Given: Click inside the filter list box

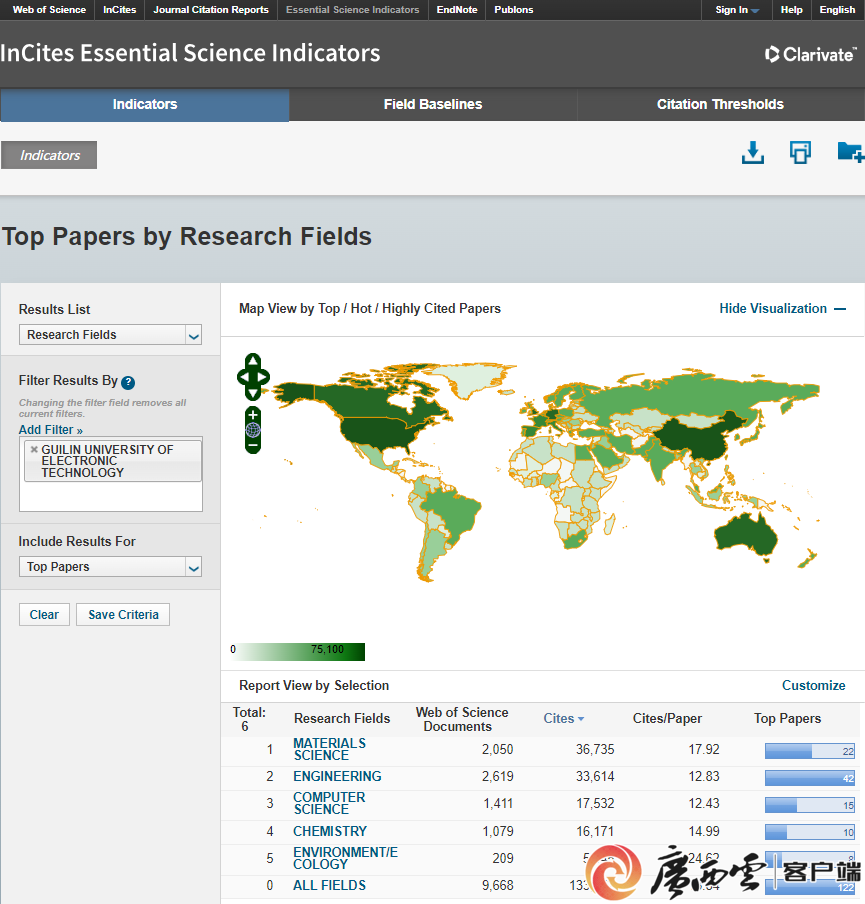Looking at the screenshot, I should coord(111,474).
